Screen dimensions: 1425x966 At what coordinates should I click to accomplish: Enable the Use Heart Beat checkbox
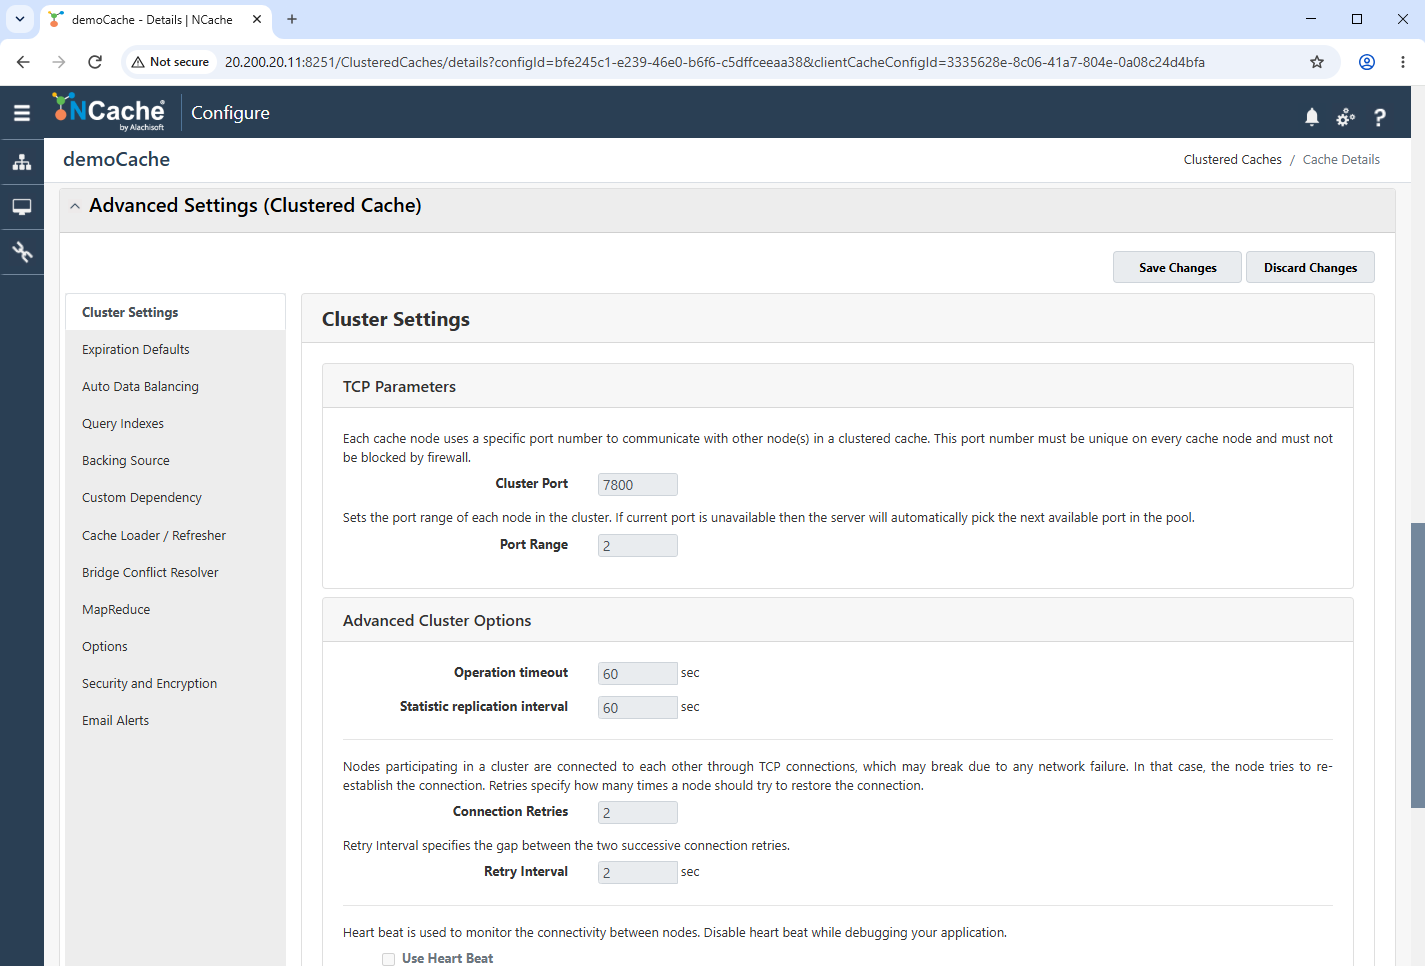388,959
